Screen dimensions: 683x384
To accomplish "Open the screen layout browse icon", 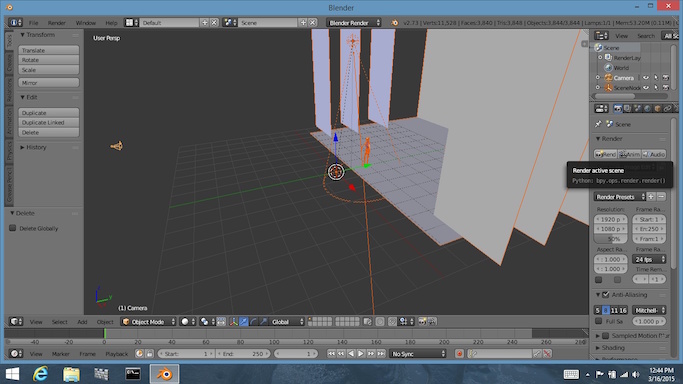I will [132, 22].
